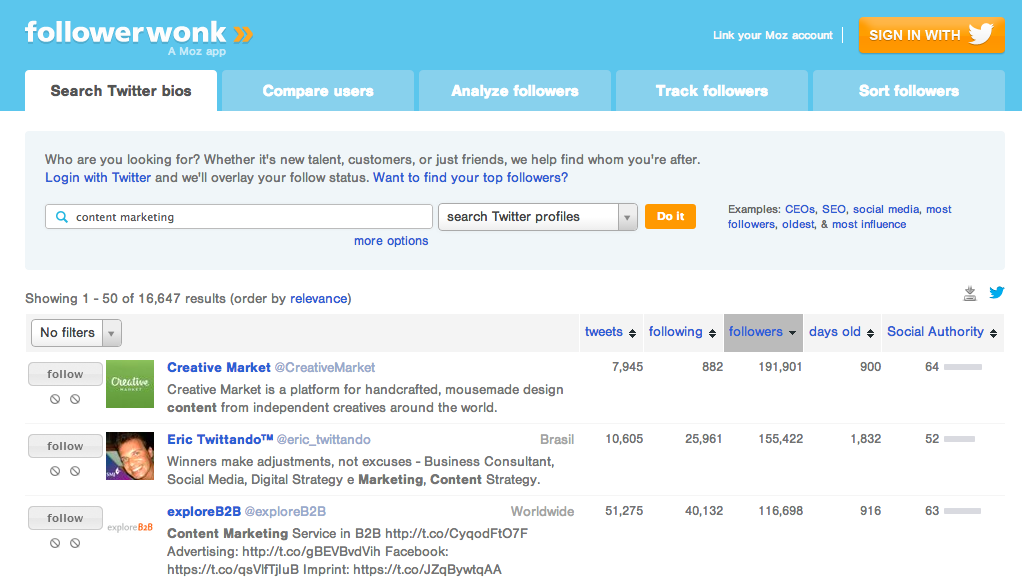1022x577 pixels.
Task: Switch to Sort followers tab
Action: tap(909, 91)
